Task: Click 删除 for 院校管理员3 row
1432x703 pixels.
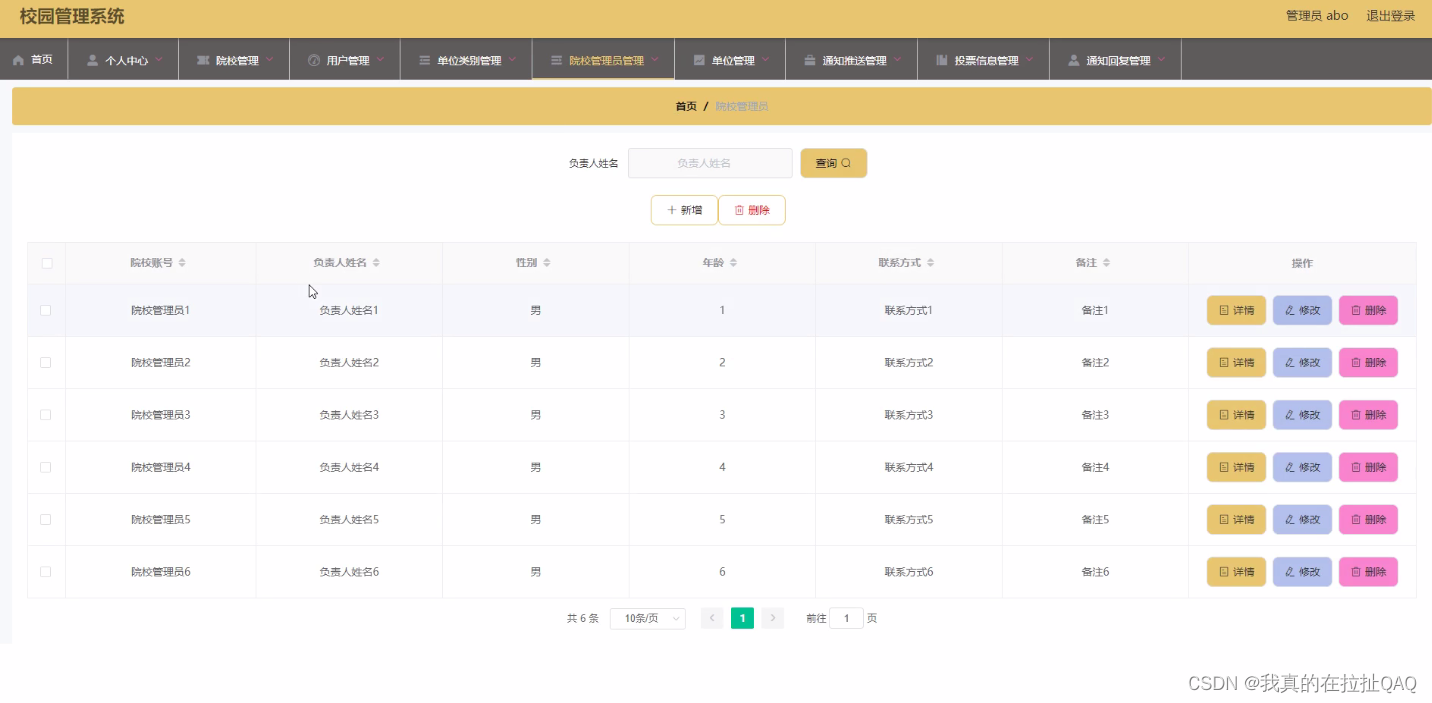Action: pyautogui.click(x=1368, y=415)
